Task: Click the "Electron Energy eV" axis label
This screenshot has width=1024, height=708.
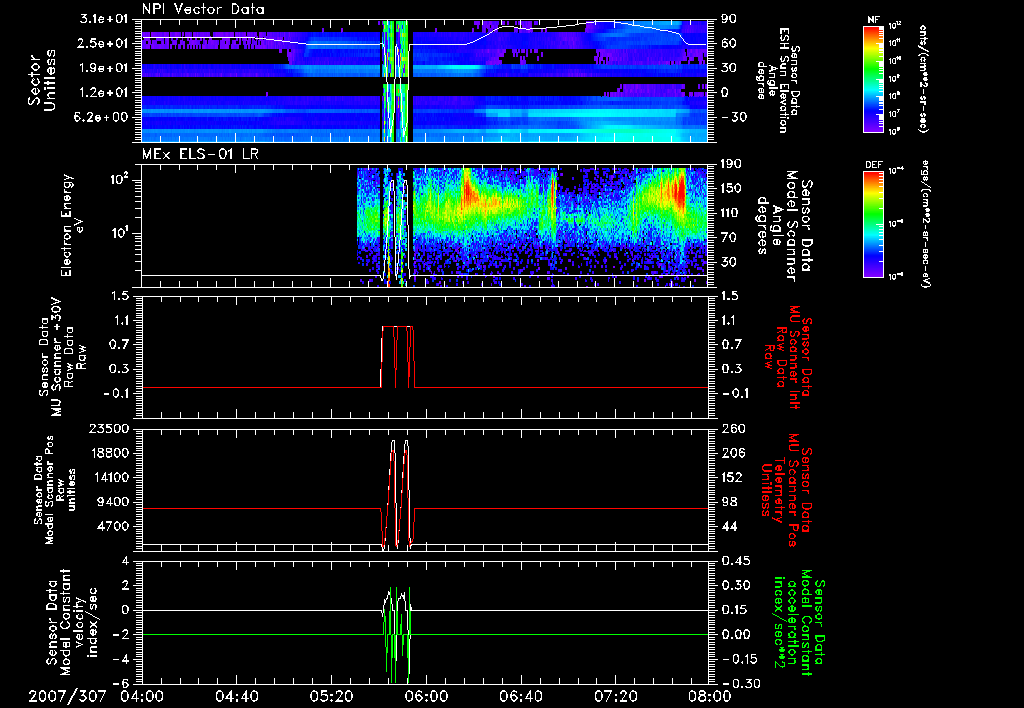Action: (x=72, y=226)
